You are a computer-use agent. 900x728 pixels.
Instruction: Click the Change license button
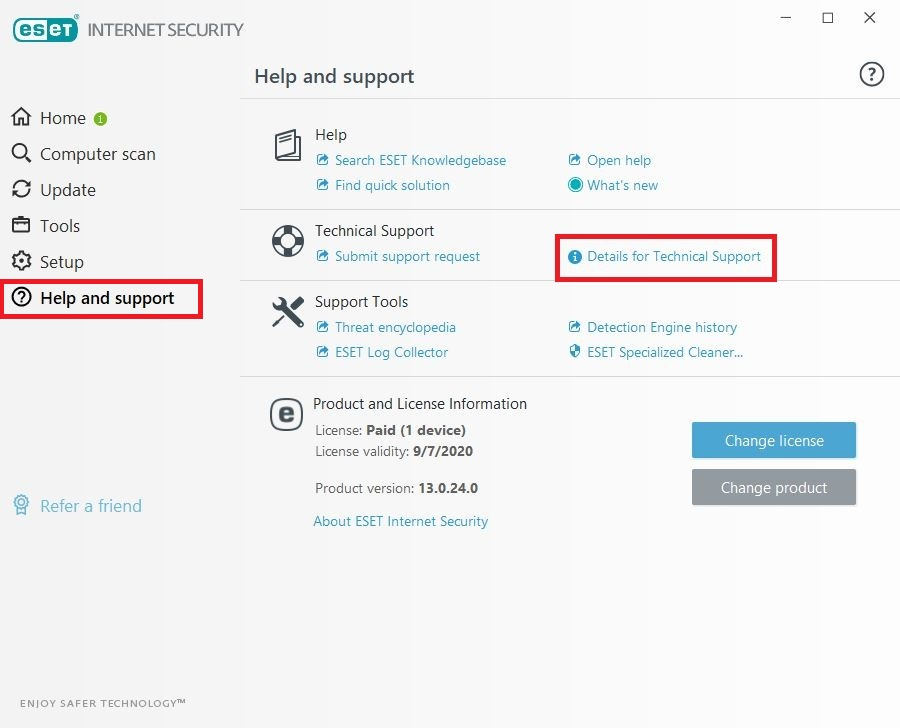pos(774,440)
